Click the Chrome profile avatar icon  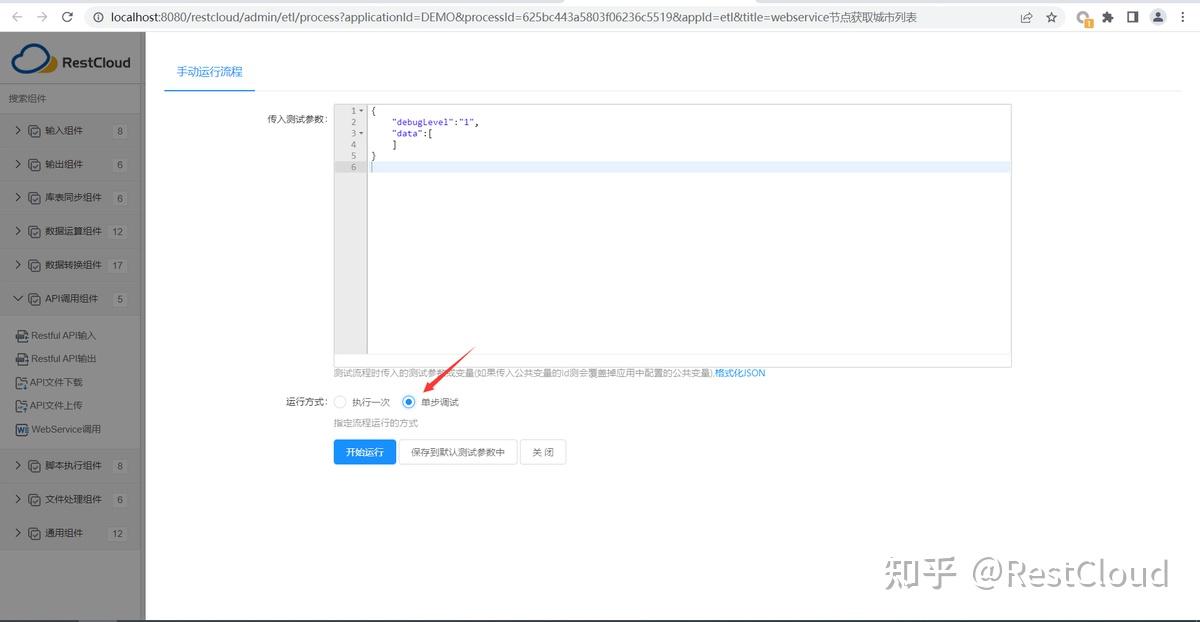coord(1158,17)
